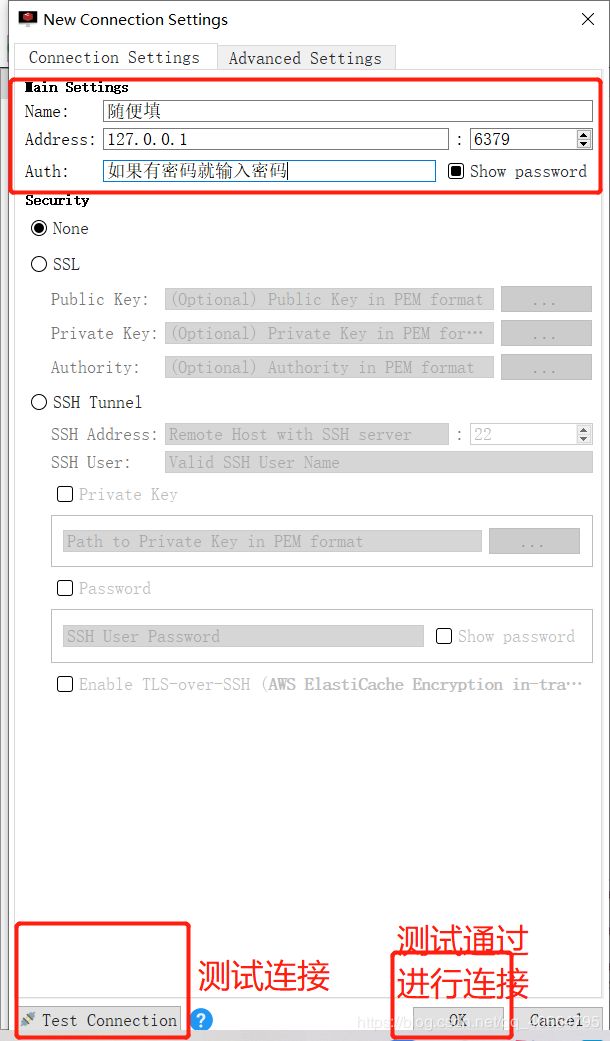Switch to the Advanced Settings tab

coord(306,58)
